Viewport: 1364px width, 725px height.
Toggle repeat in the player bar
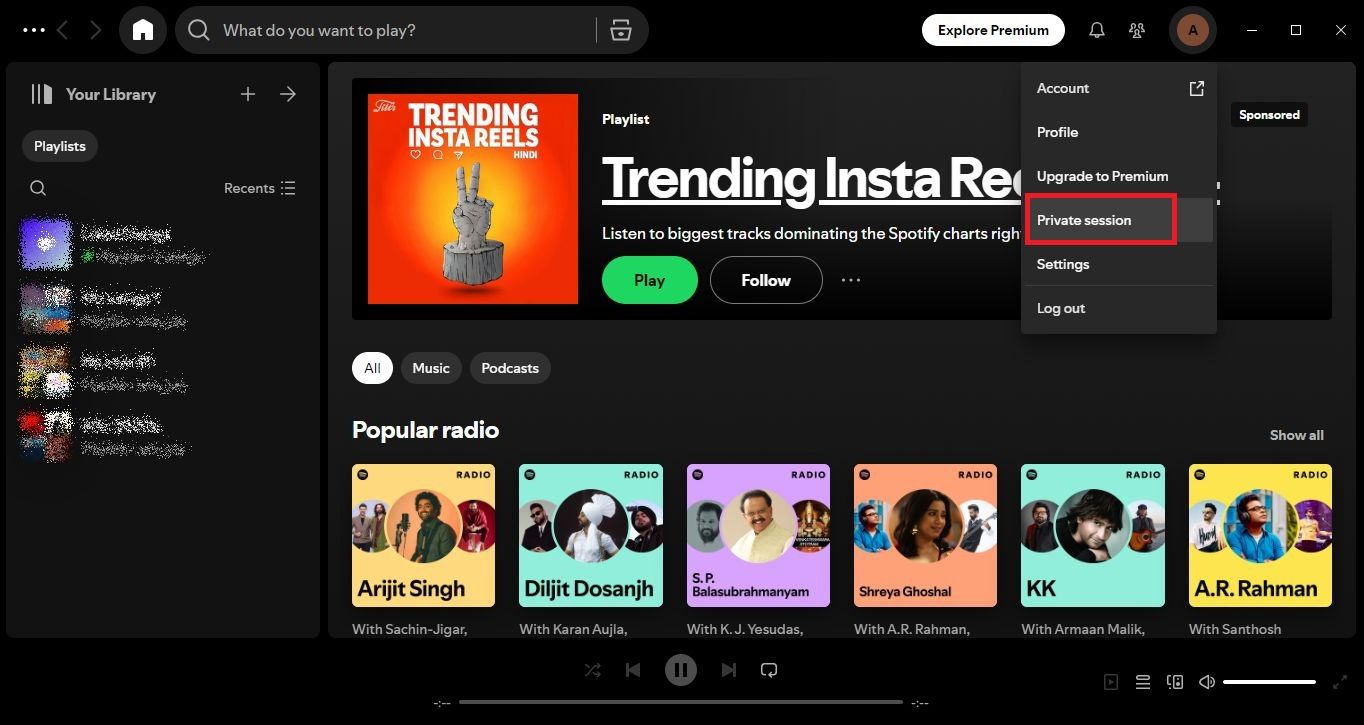769,670
